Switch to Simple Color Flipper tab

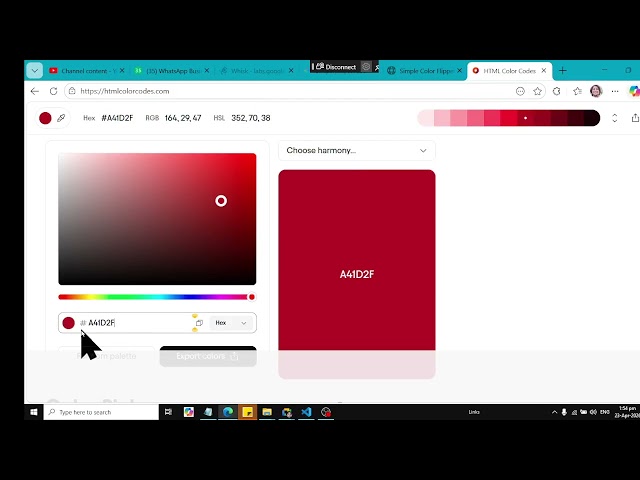(x=422, y=71)
